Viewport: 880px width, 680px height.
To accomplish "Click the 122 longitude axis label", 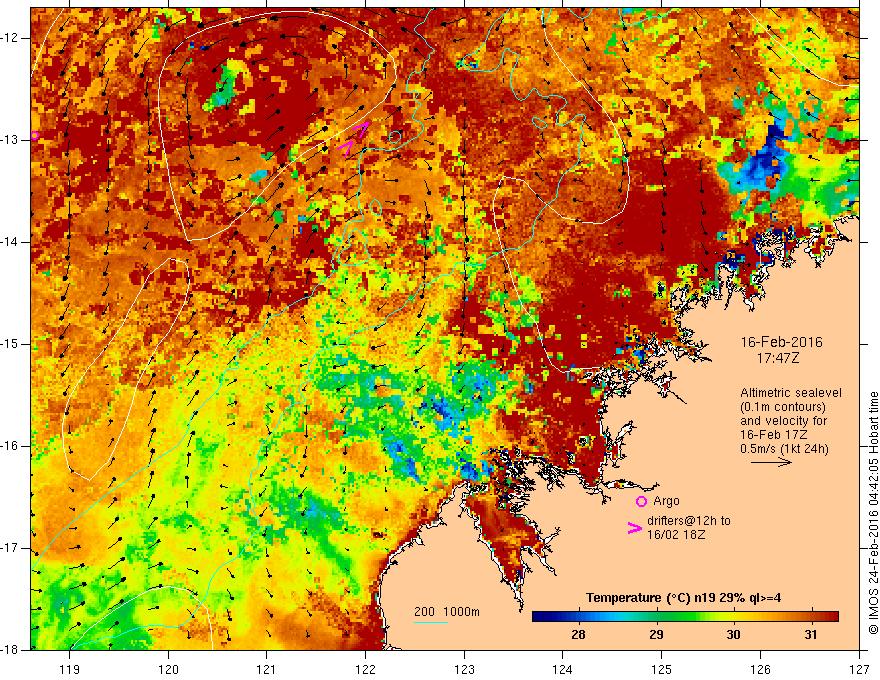I will pyautogui.click(x=365, y=669).
